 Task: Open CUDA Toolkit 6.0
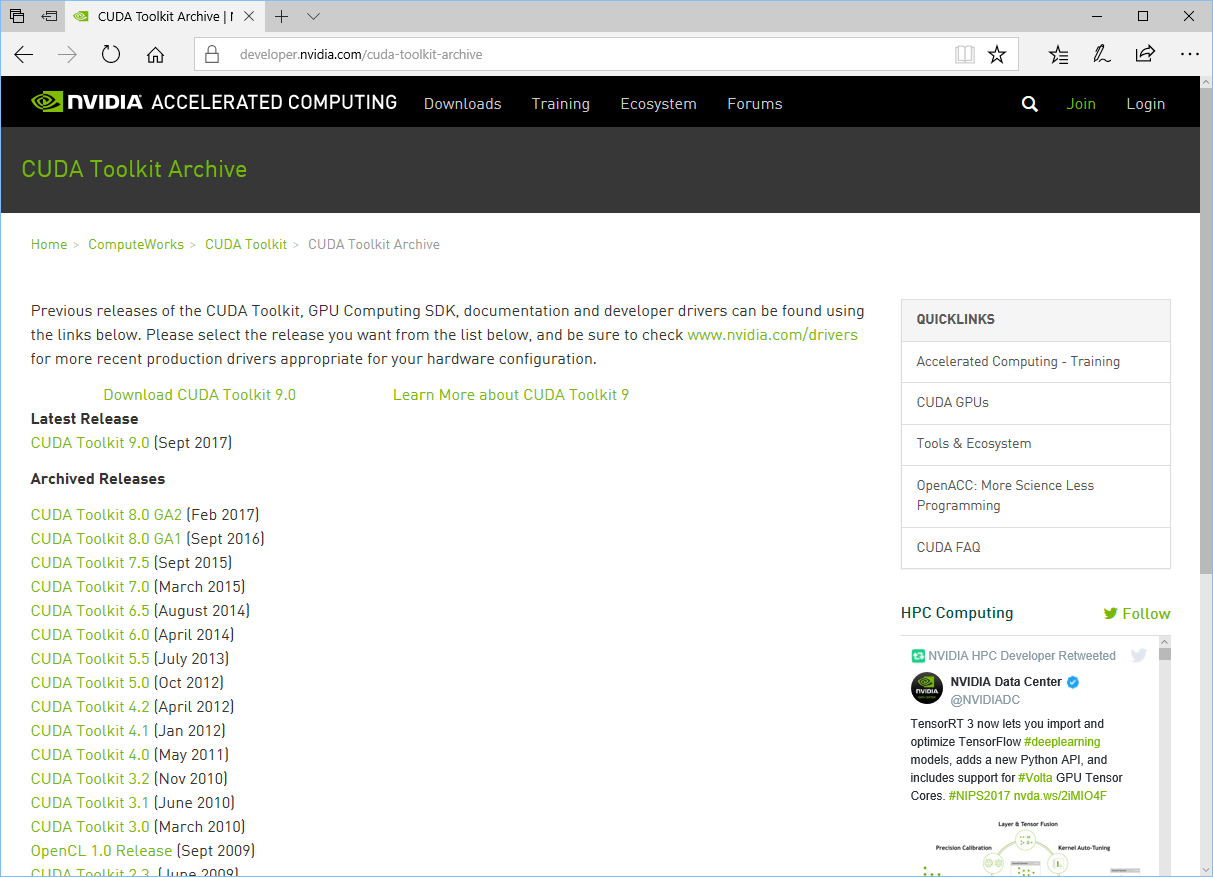pos(90,635)
